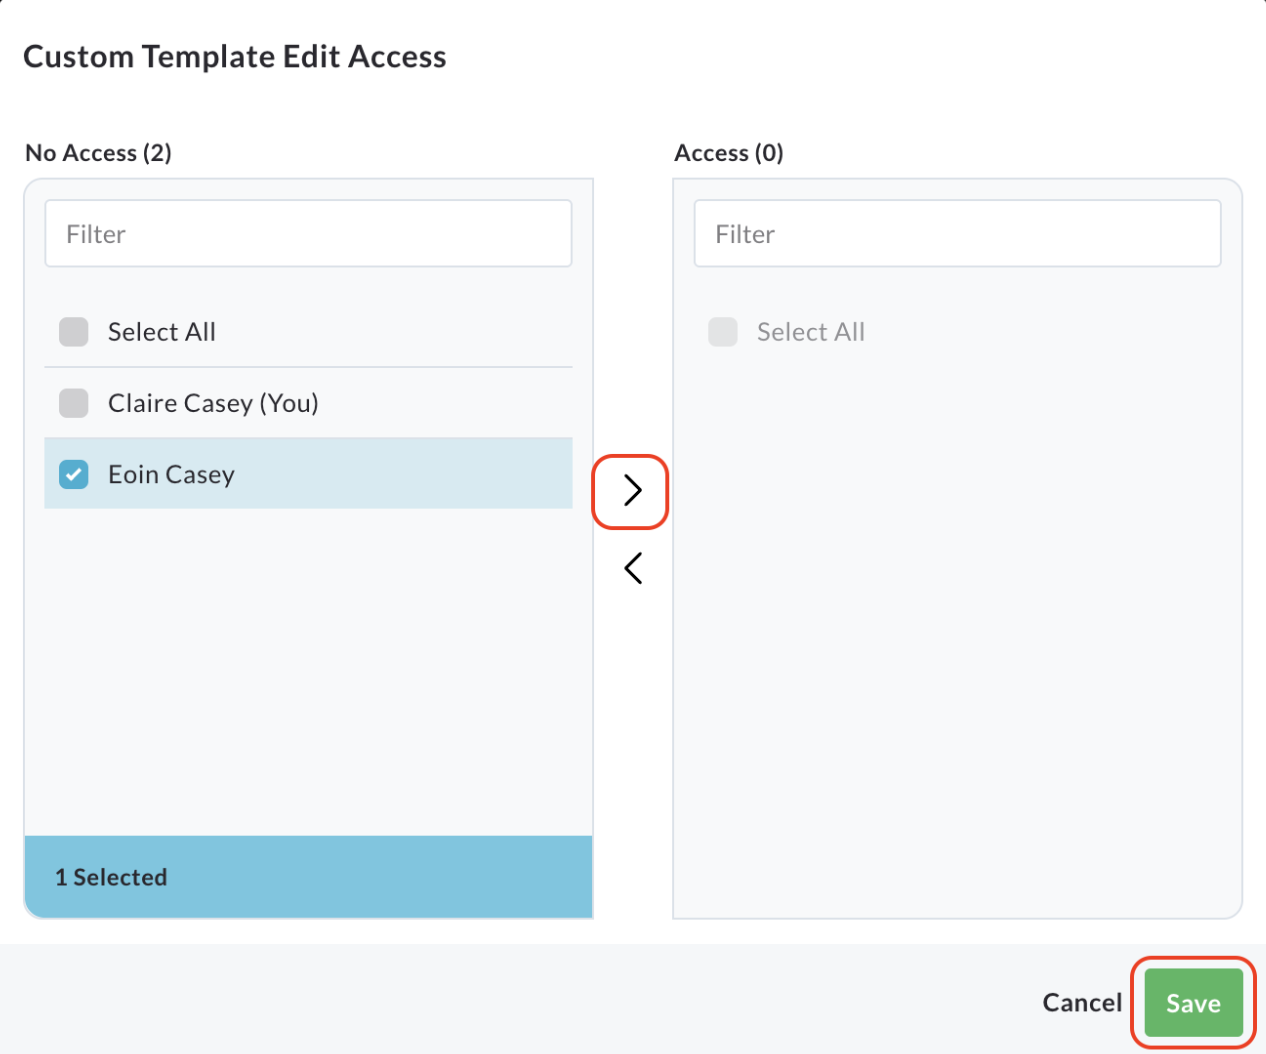Click the 1 Selected status bar
The height and width of the screenshot is (1054, 1266).
308,877
